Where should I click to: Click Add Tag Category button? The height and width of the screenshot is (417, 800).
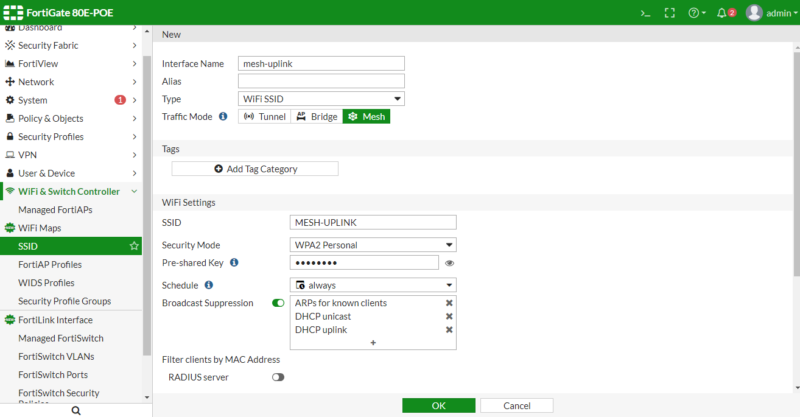click(255, 169)
